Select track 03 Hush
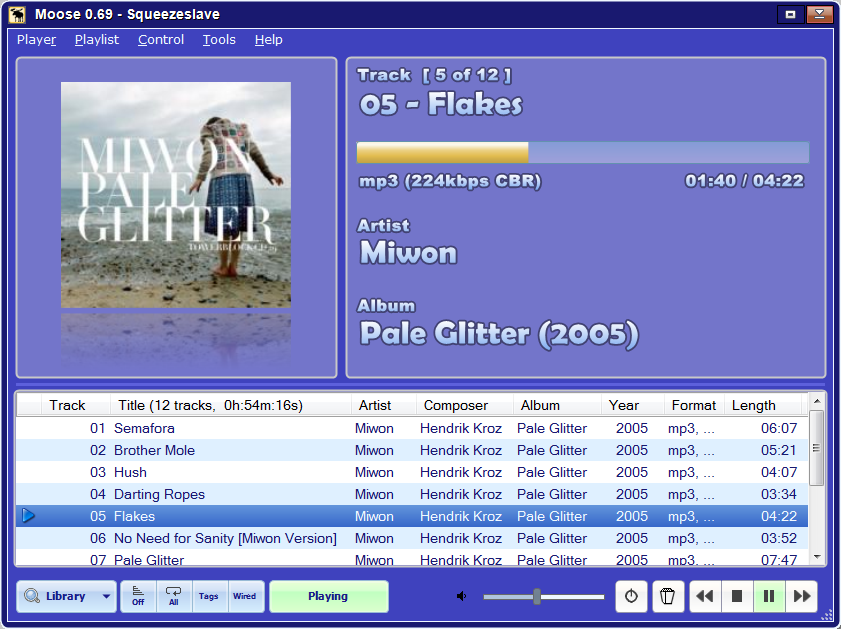 (x=412, y=472)
